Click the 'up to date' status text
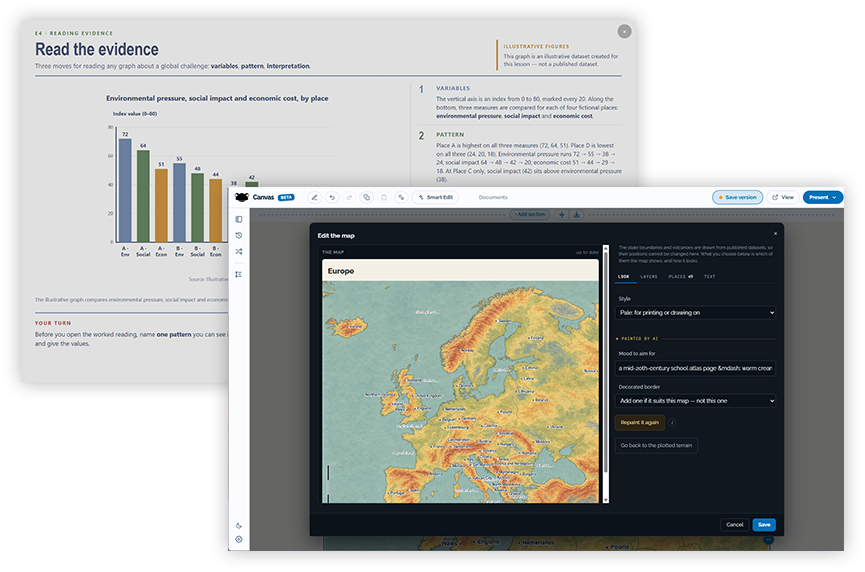The image size is (865, 572). 587,252
